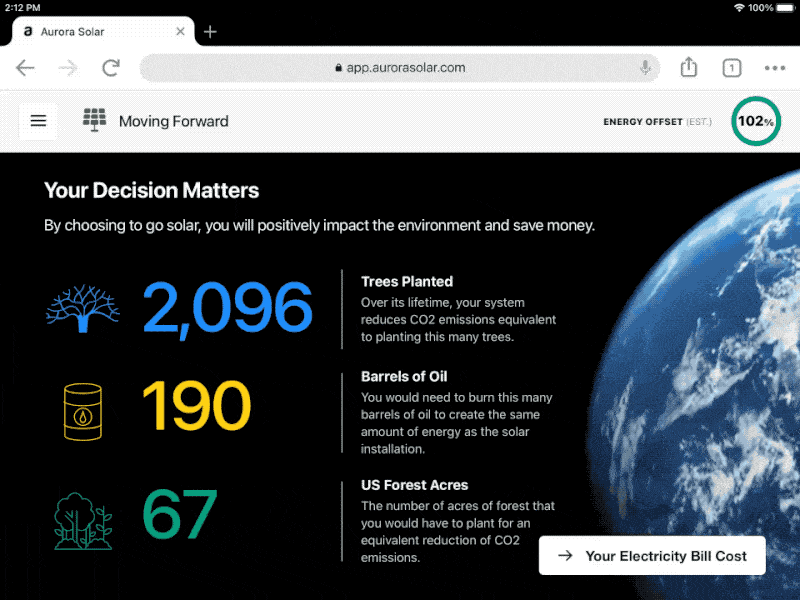Click the 67 acres value

tap(180, 514)
